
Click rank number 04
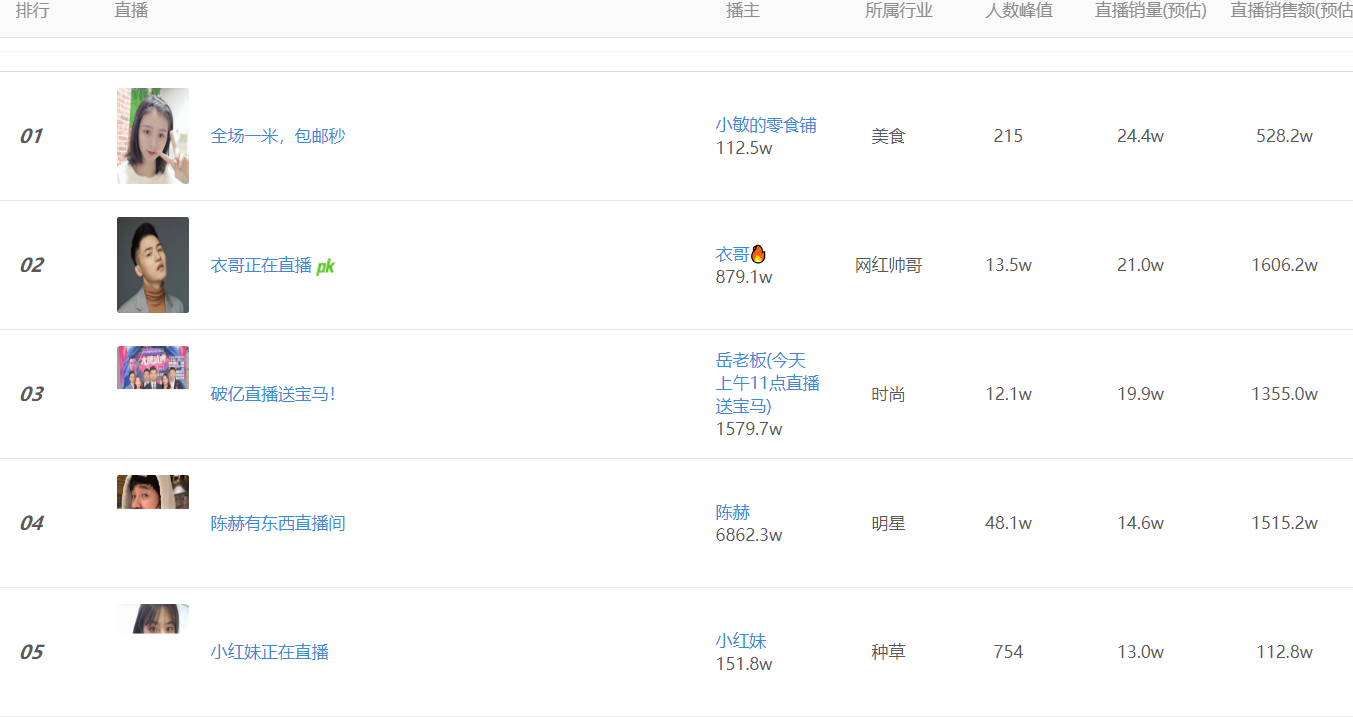(32, 523)
